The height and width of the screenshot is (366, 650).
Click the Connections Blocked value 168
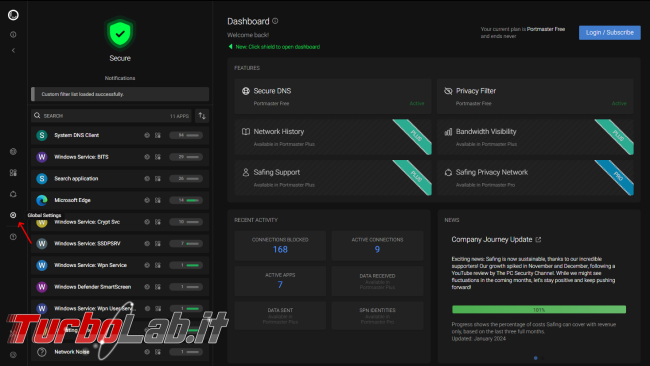click(x=280, y=250)
